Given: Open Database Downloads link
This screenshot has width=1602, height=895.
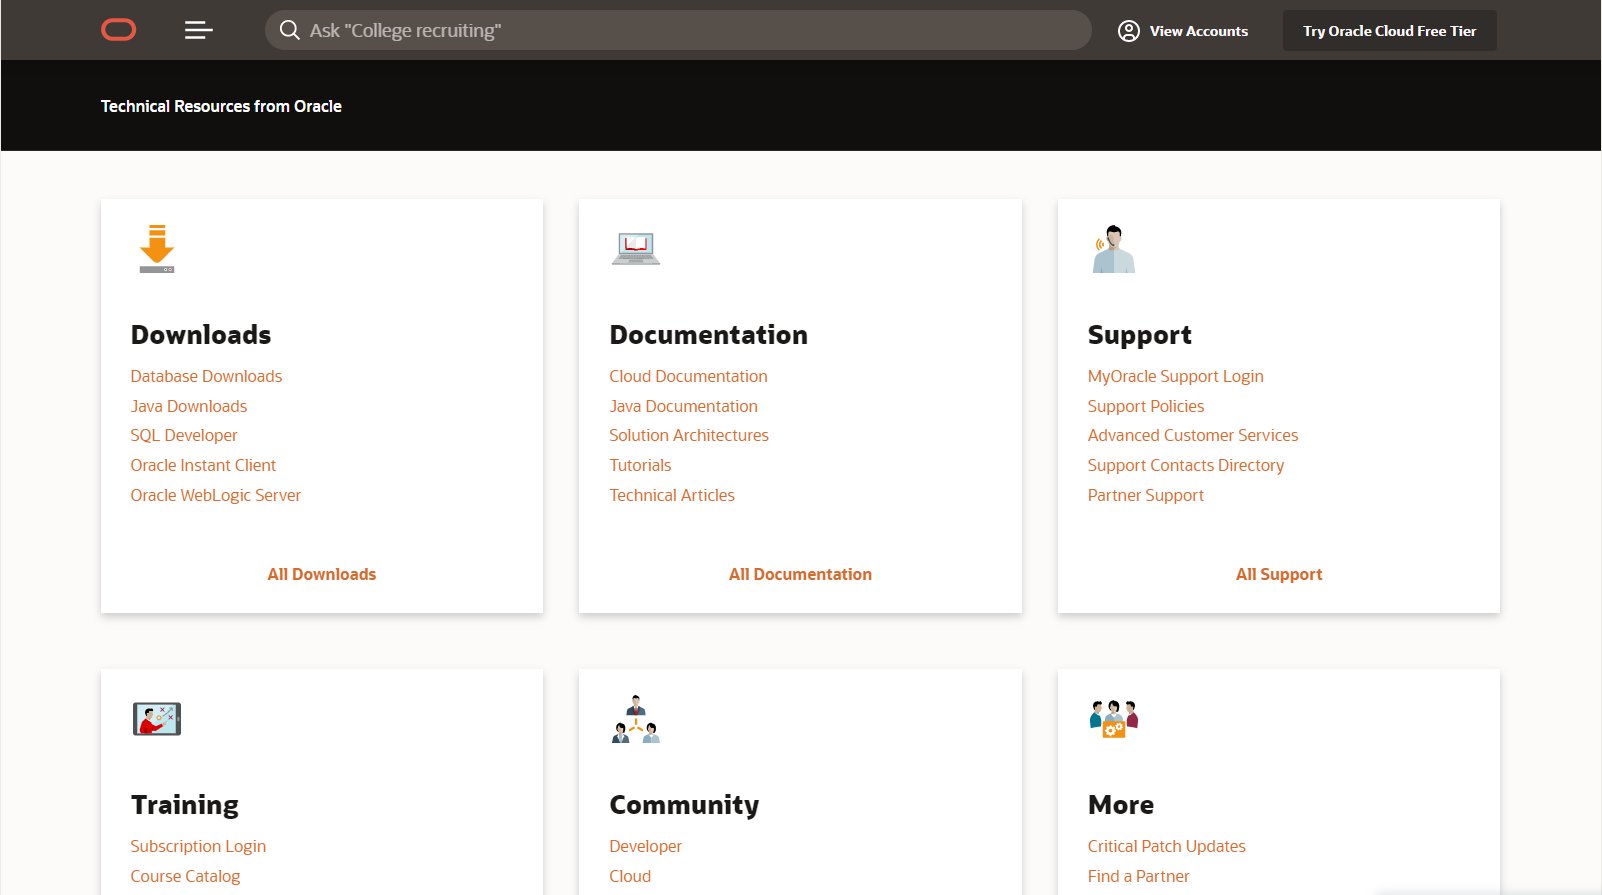Looking at the screenshot, I should 206,376.
